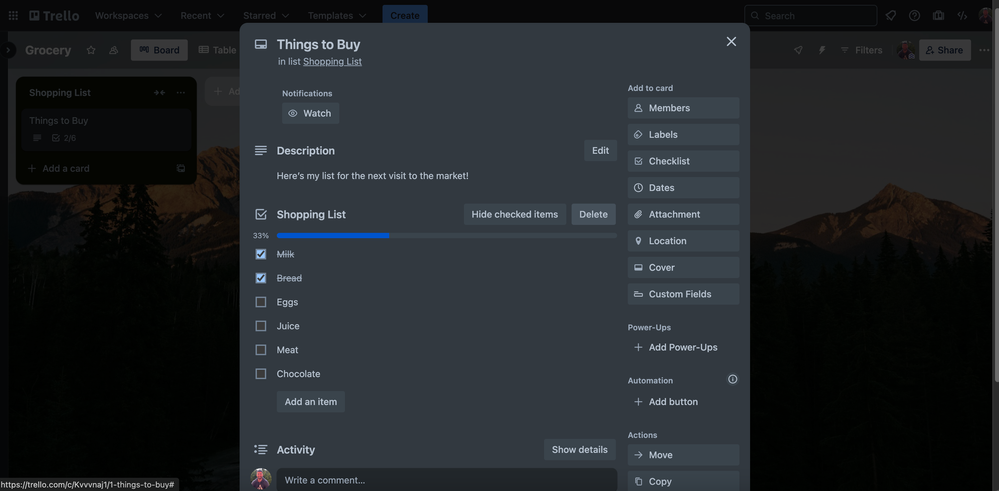Screen dimensions: 999x491
Task: Open Members in Add to card
Action: tap(683, 108)
